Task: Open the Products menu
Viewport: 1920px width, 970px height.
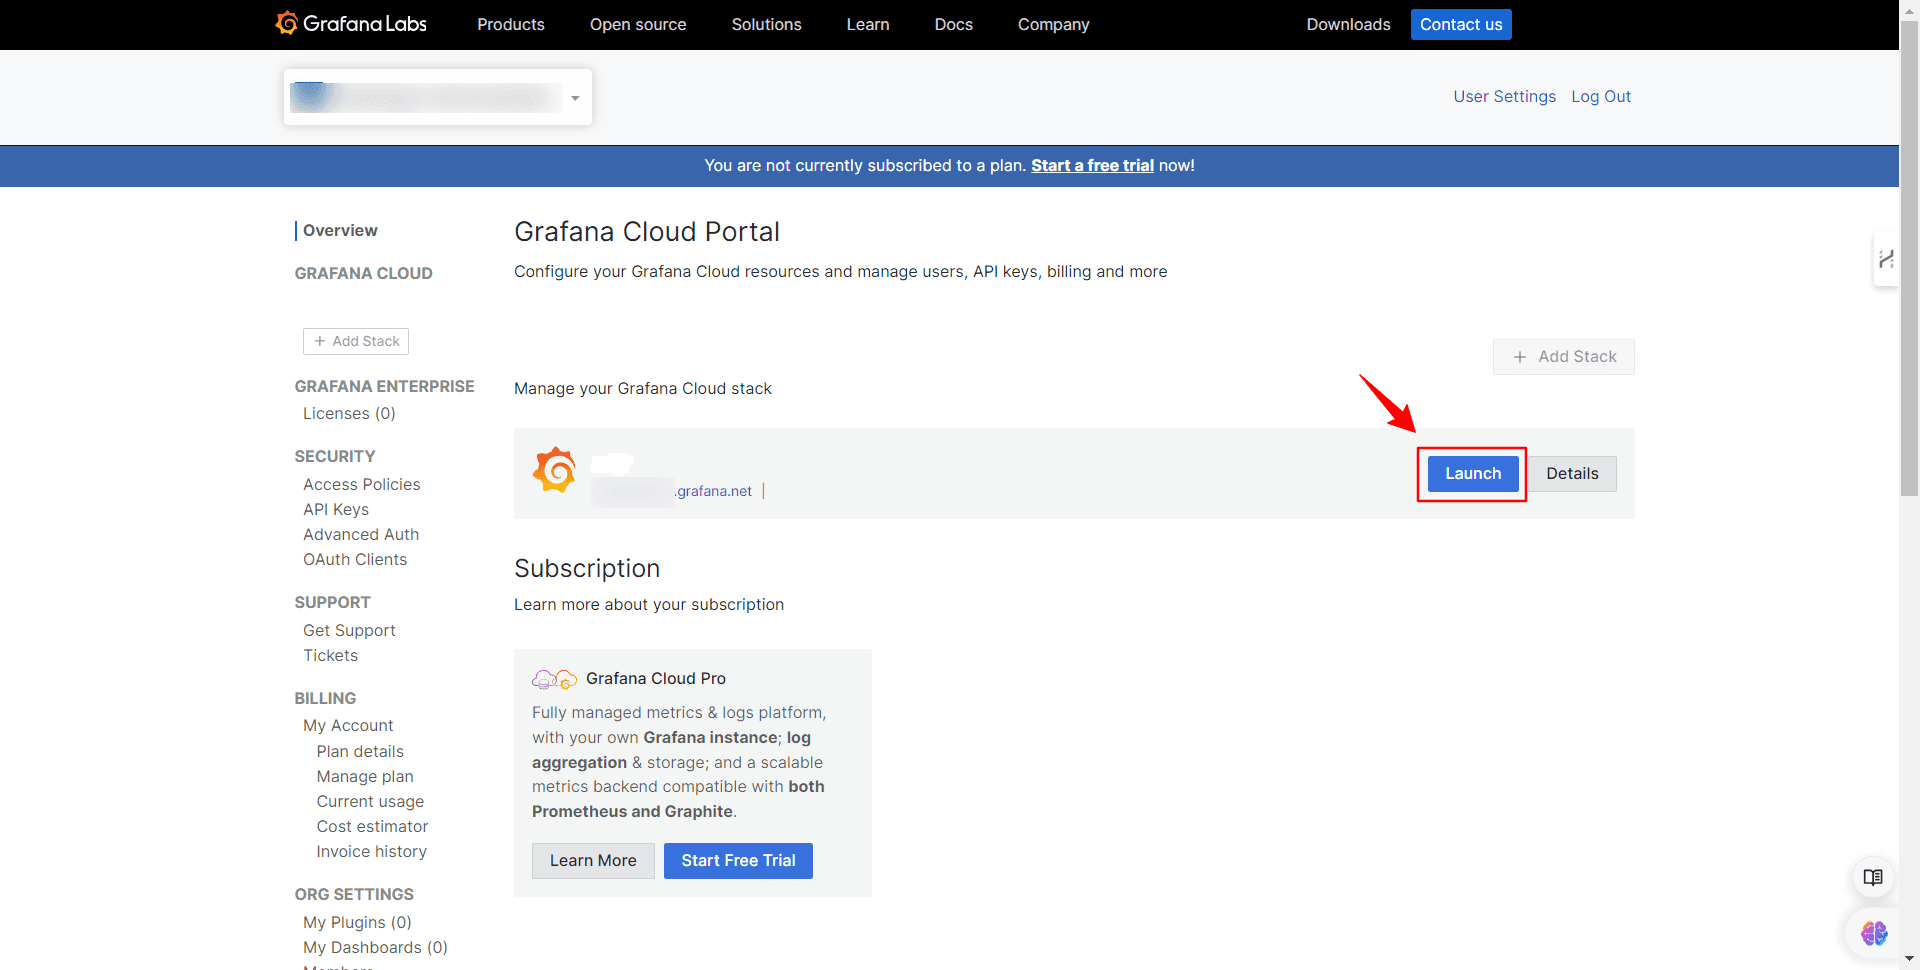Action: (511, 24)
